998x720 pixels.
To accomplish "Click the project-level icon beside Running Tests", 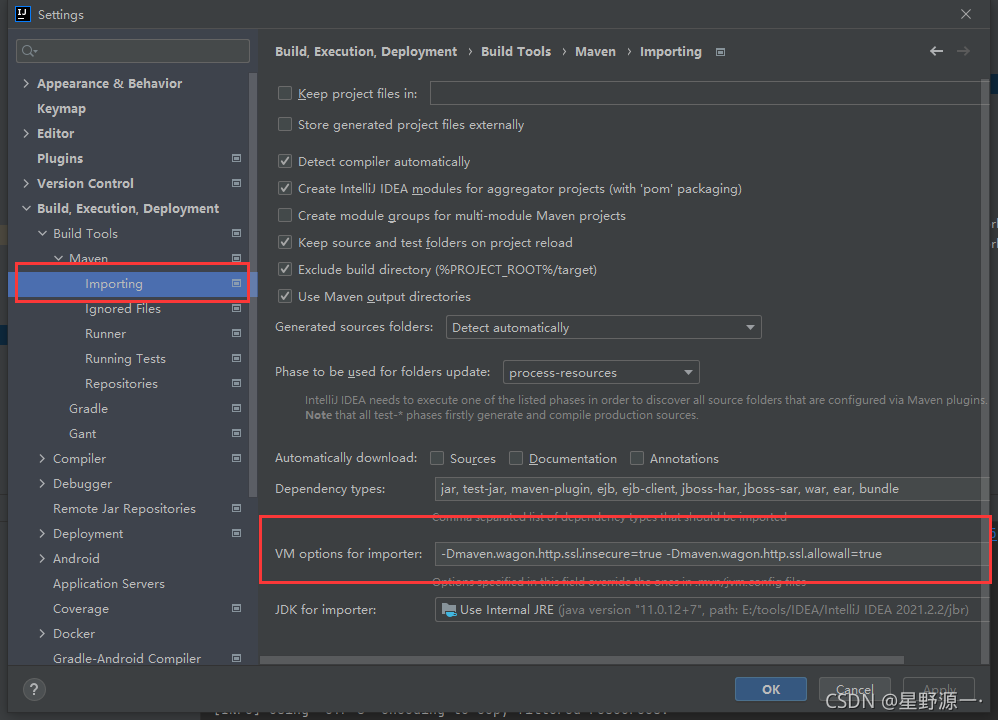I will coord(236,358).
